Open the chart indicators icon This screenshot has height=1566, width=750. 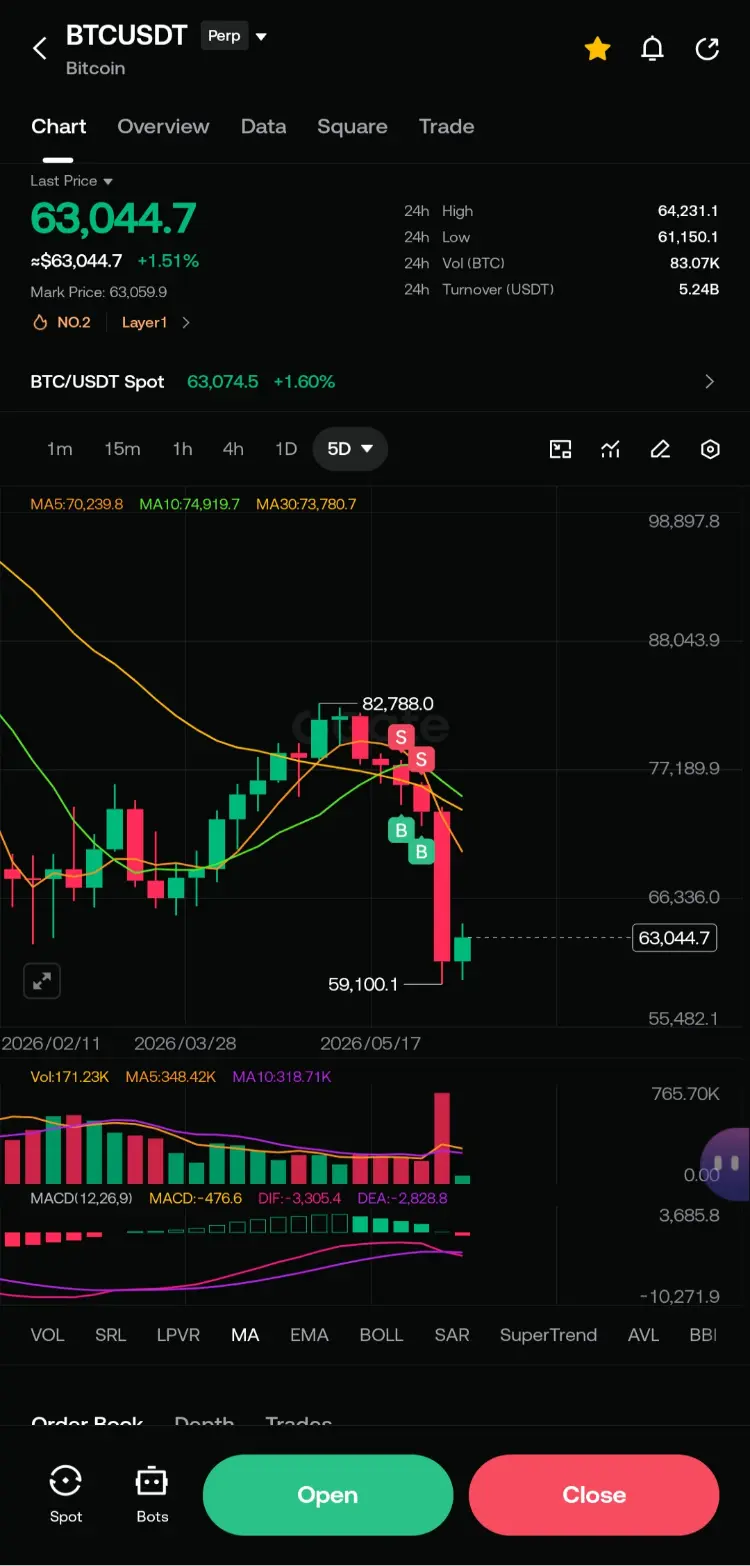click(610, 449)
